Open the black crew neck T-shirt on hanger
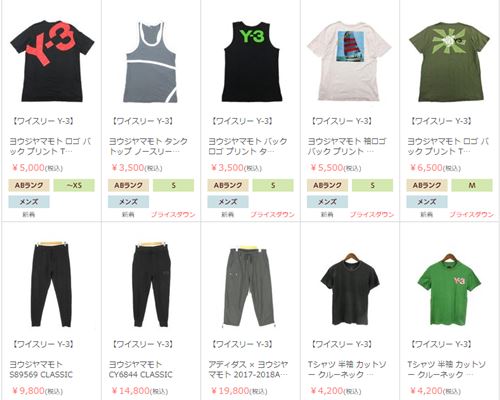Viewport: 500px width, 400px height. pyautogui.click(x=350, y=289)
